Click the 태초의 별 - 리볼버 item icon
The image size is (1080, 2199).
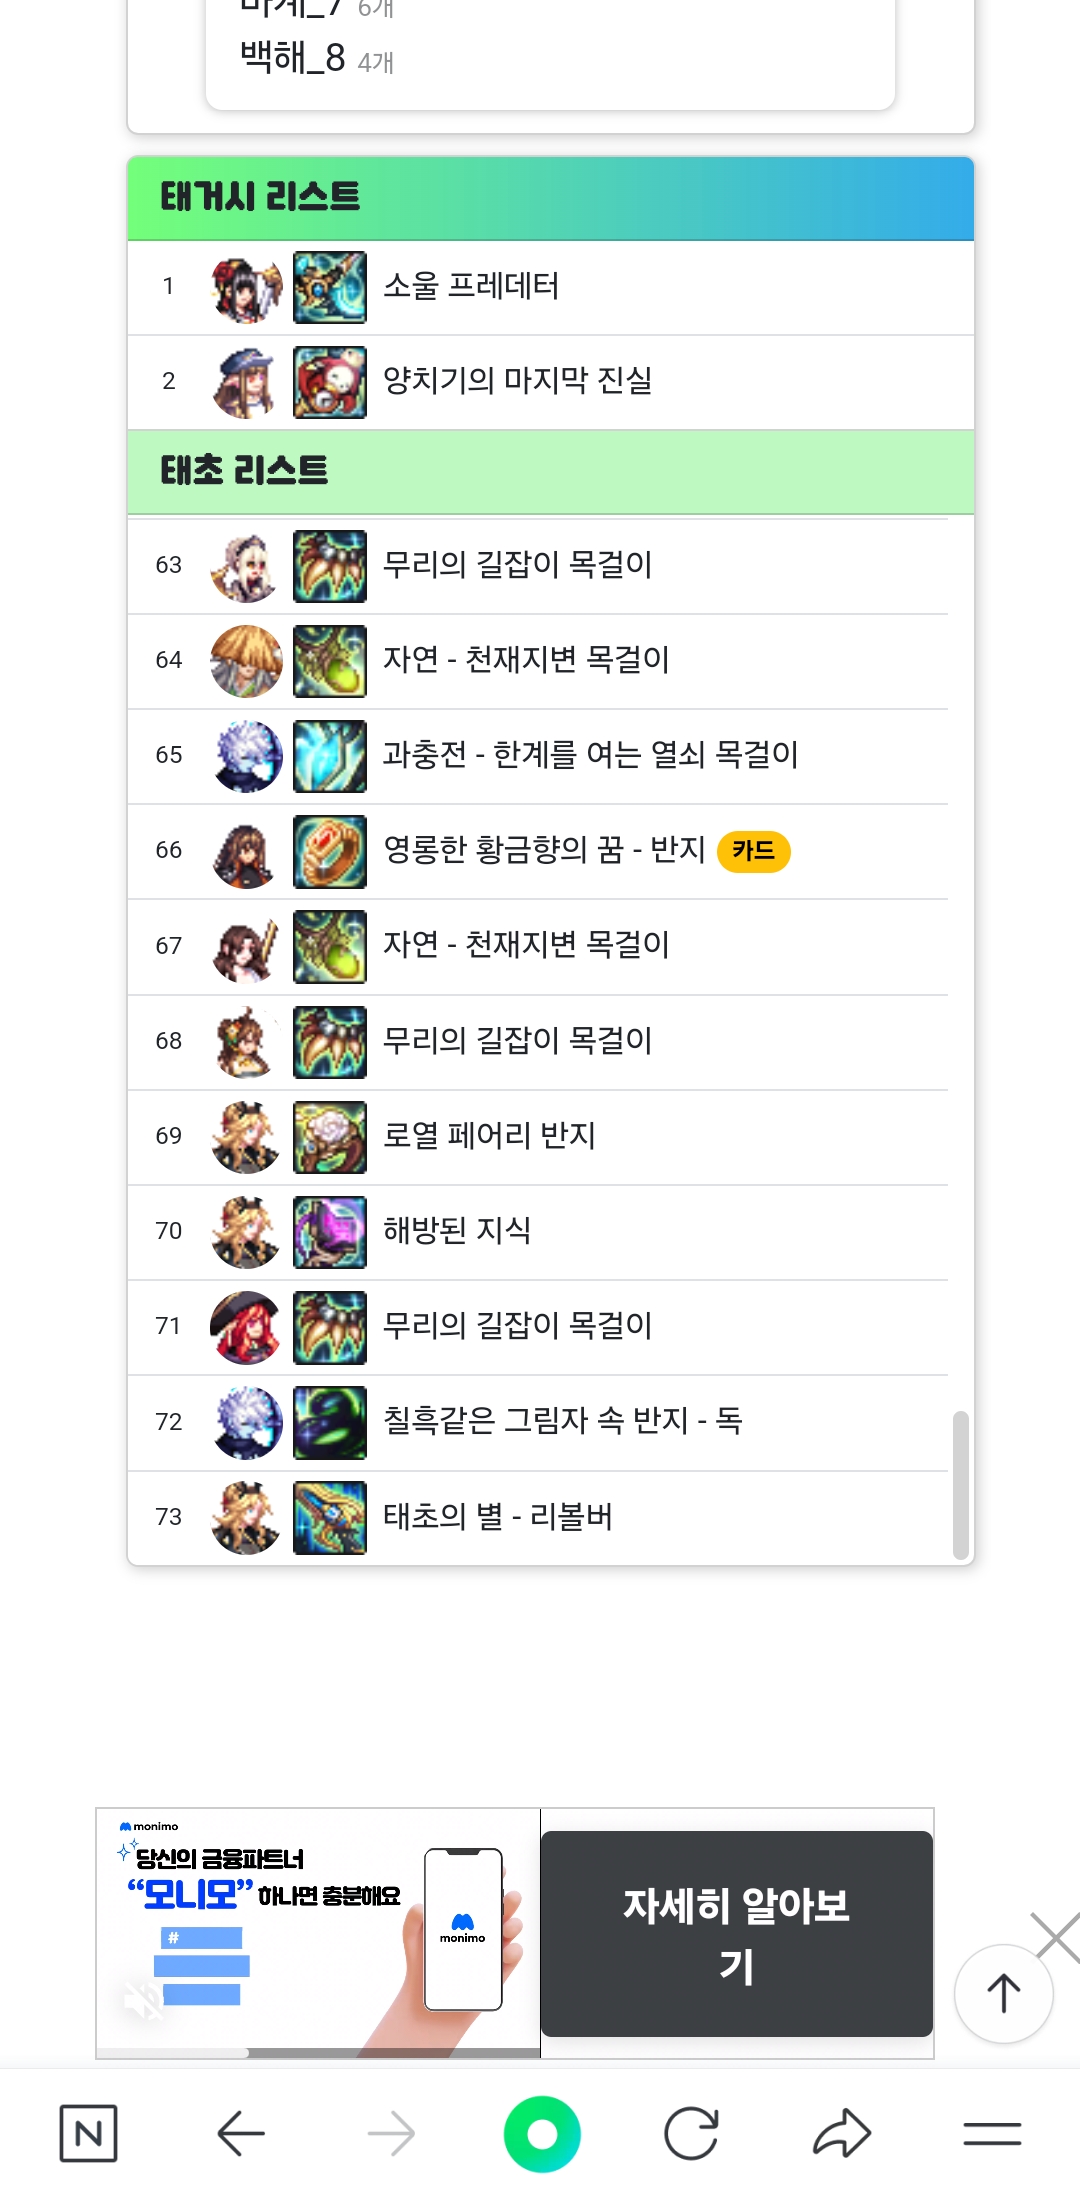tap(330, 1517)
